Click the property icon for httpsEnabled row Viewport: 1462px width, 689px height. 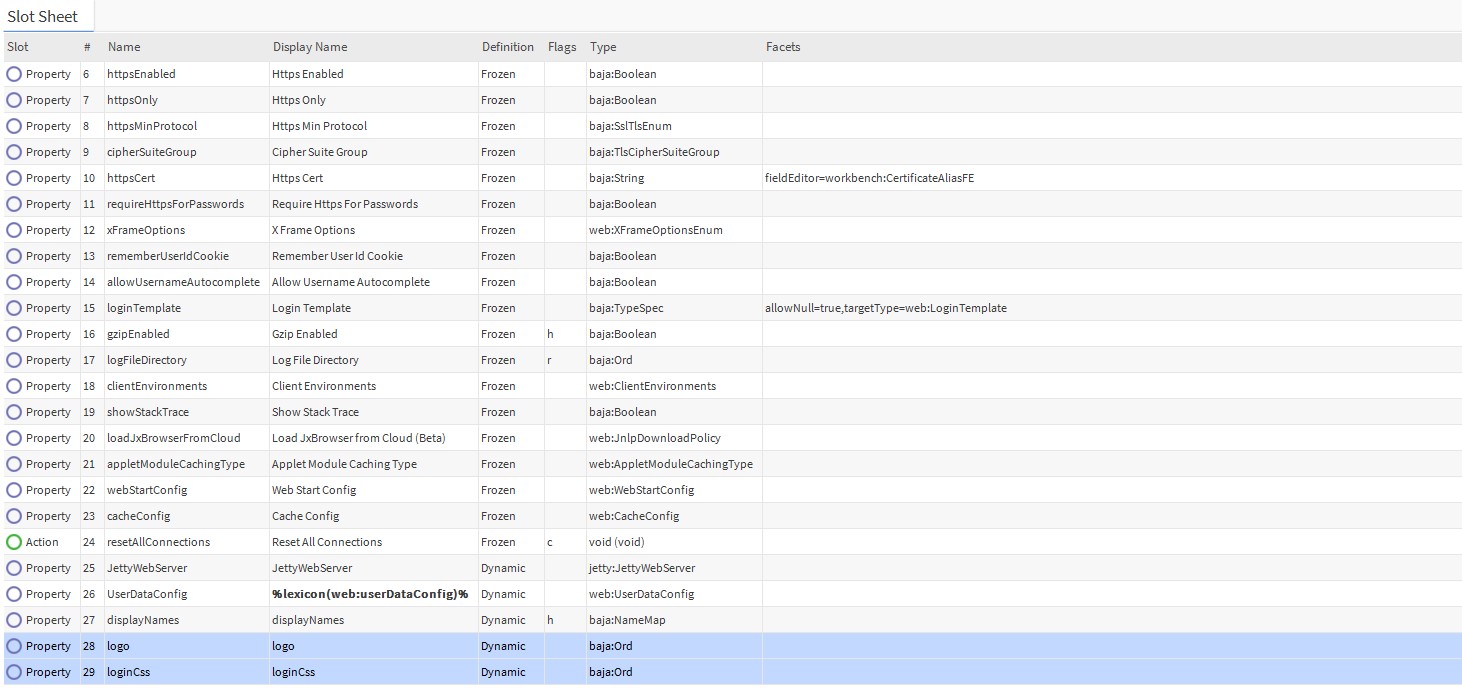[x=14, y=74]
